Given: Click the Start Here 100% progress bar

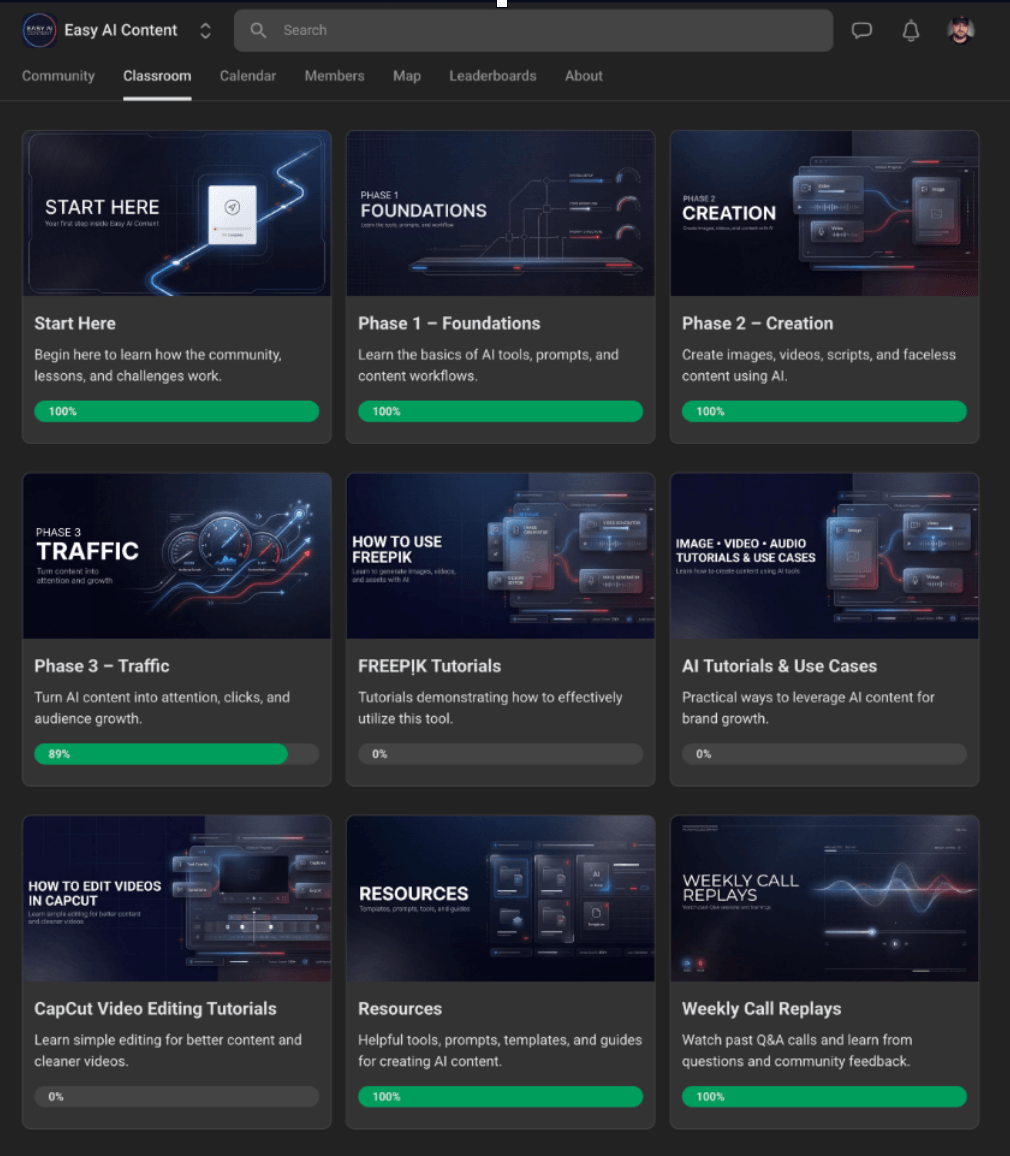Looking at the screenshot, I should pyautogui.click(x=177, y=411).
